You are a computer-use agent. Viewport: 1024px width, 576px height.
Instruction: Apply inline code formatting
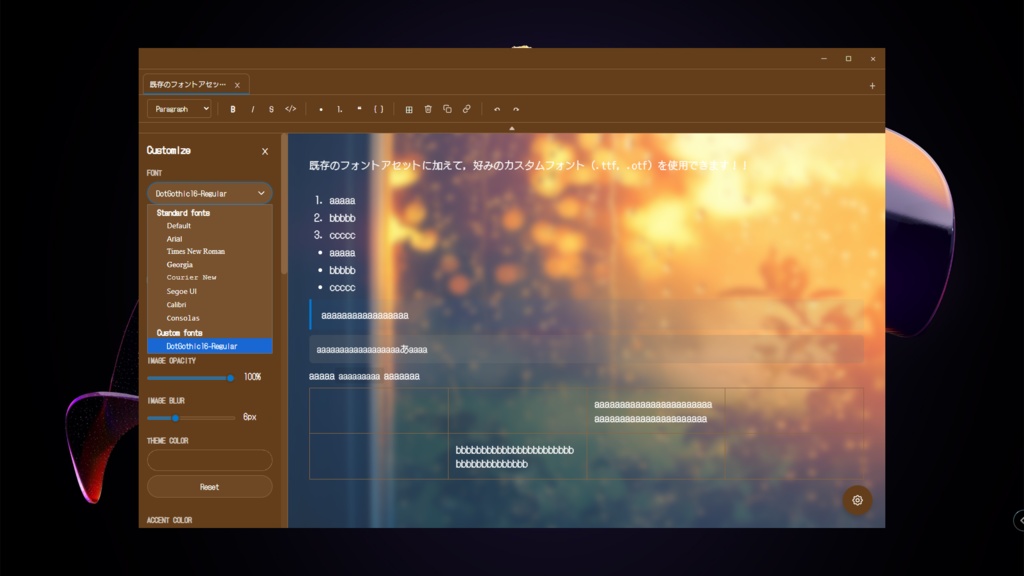pos(291,109)
